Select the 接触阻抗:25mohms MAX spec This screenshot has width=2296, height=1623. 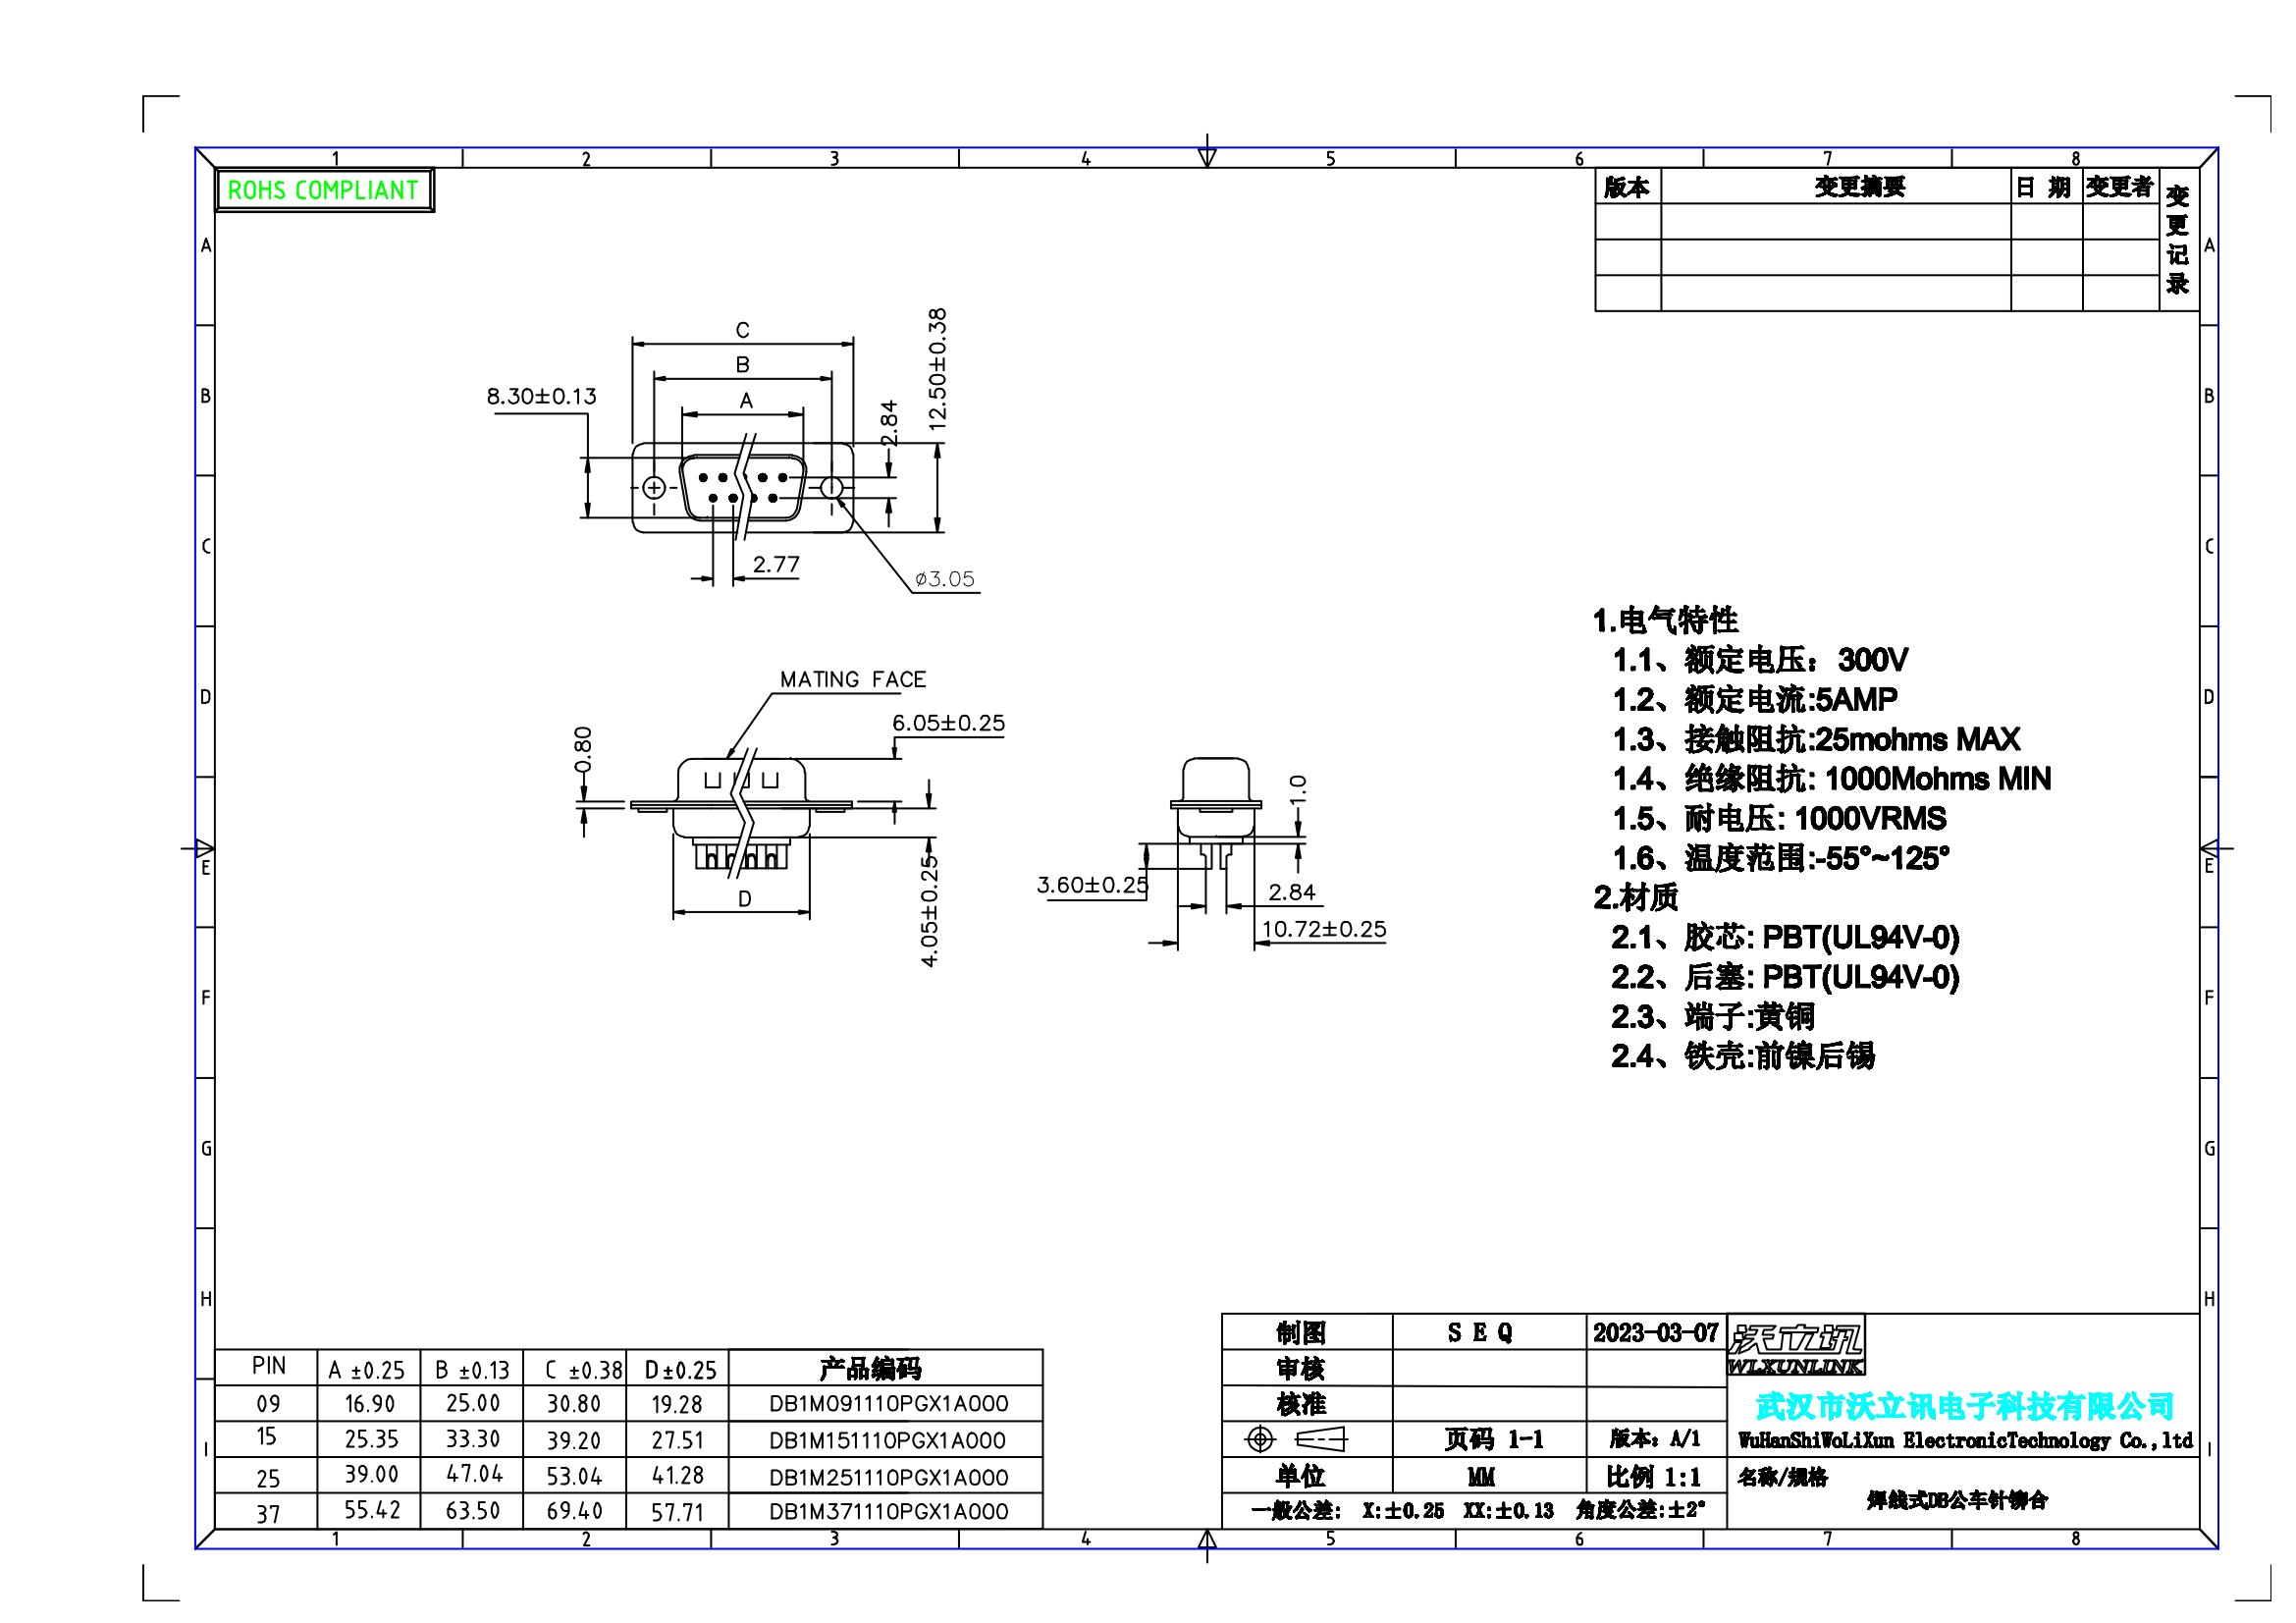coord(1852,739)
